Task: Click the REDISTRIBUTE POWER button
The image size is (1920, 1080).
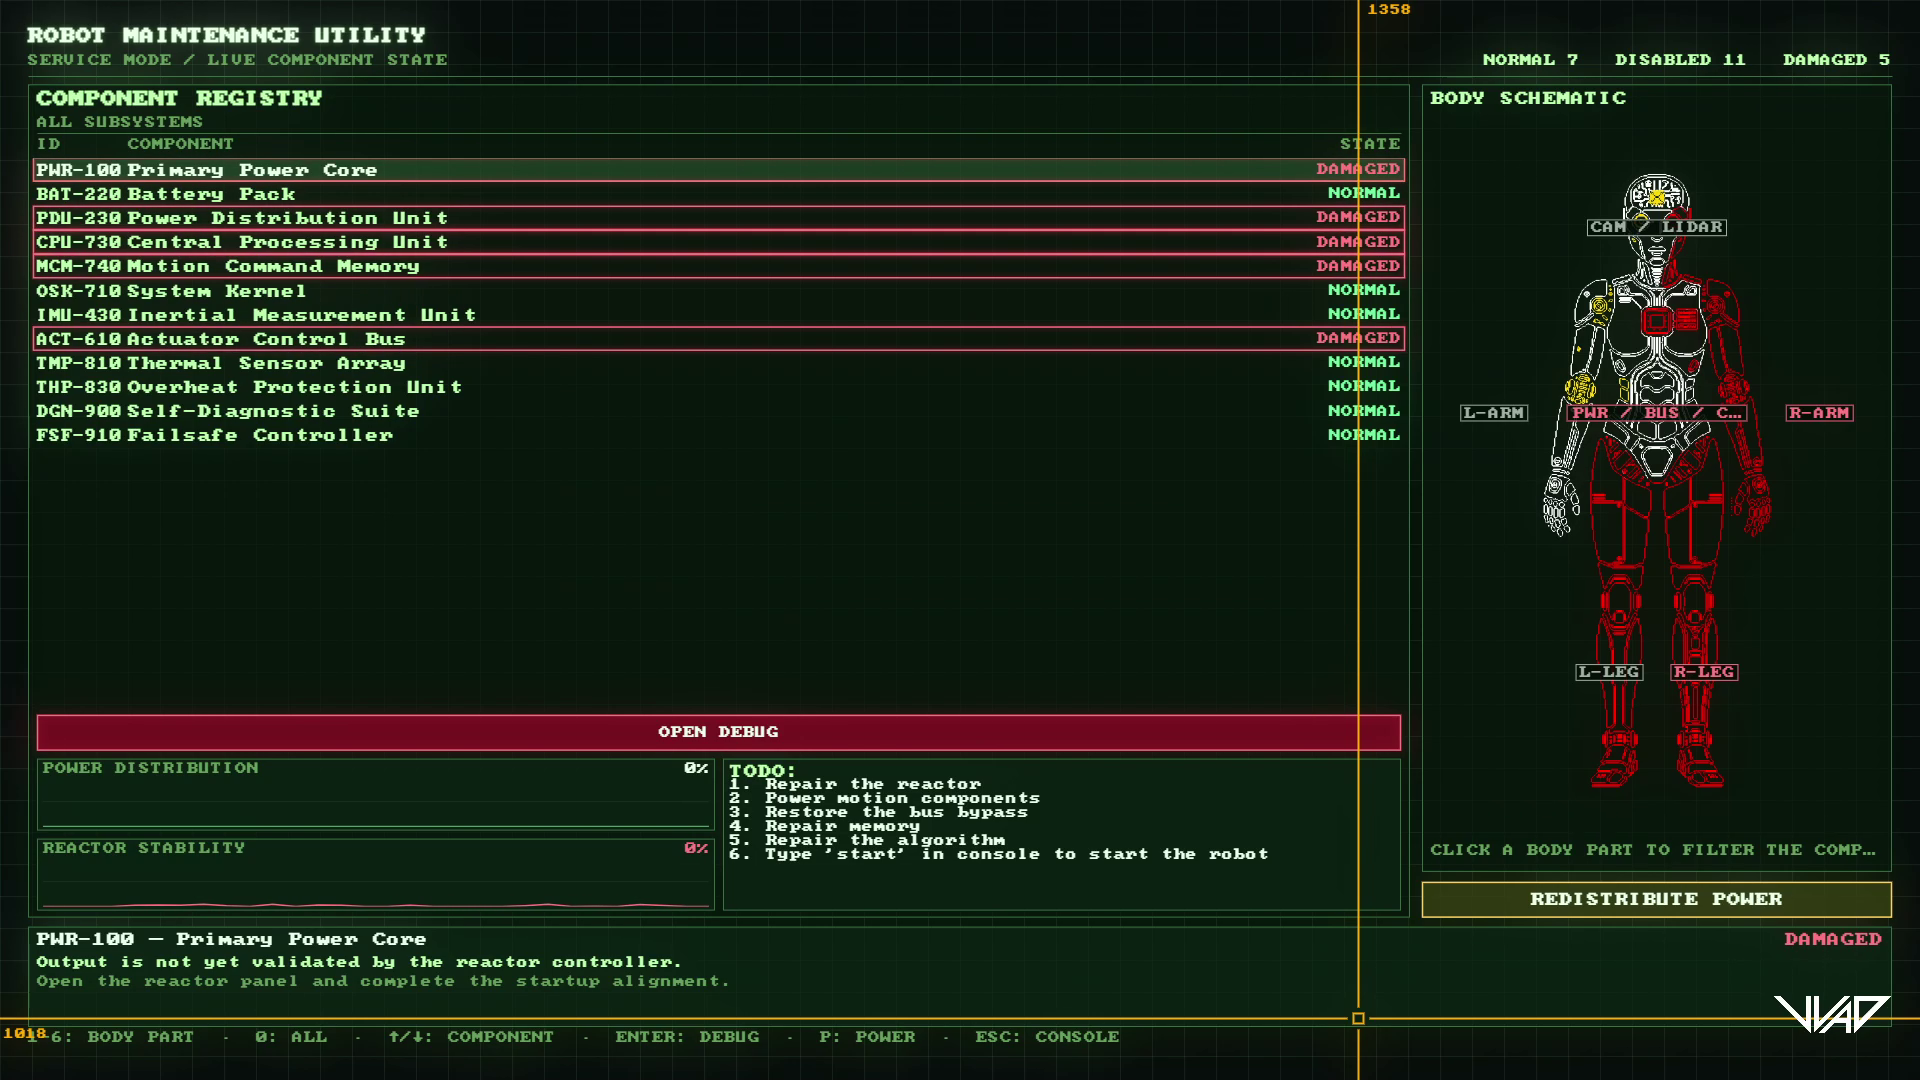Action: click(1656, 899)
